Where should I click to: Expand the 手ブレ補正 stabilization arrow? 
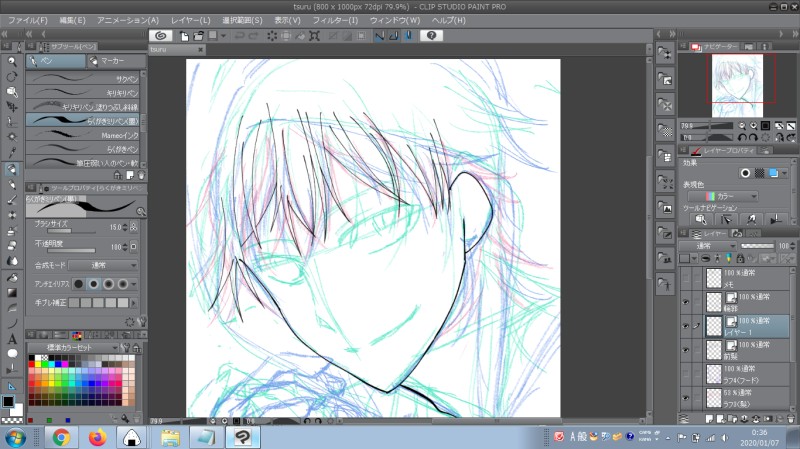click(134, 303)
